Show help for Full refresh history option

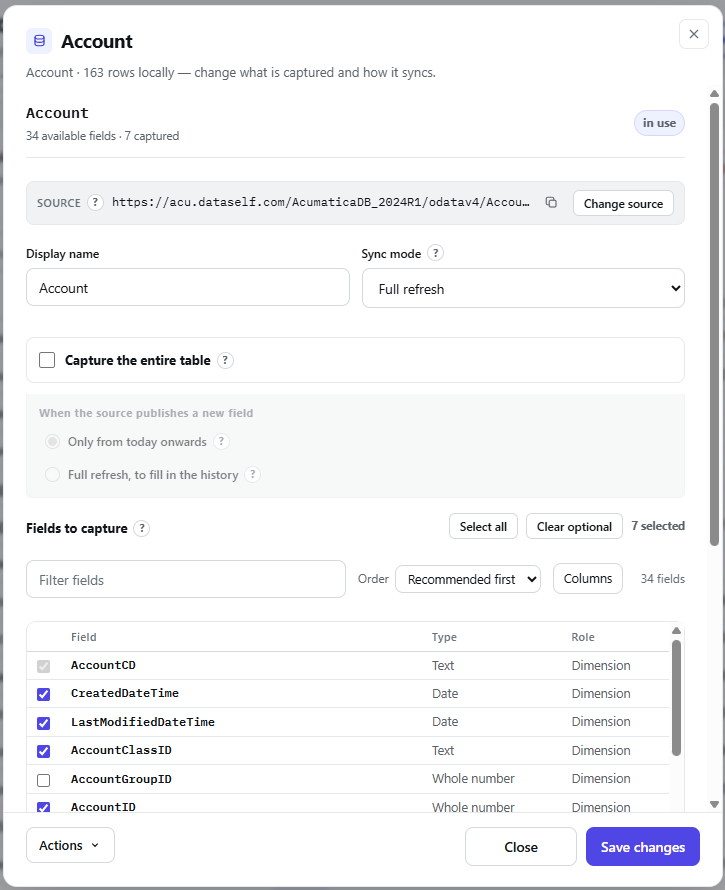tap(253, 475)
